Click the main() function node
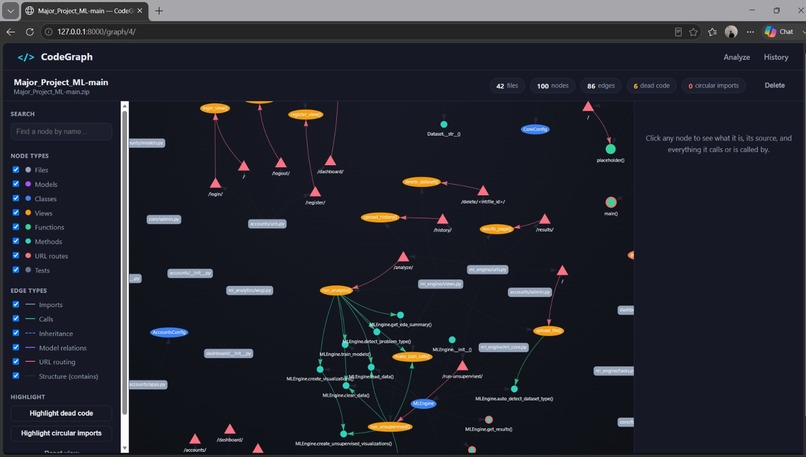 click(x=611, y=202)
